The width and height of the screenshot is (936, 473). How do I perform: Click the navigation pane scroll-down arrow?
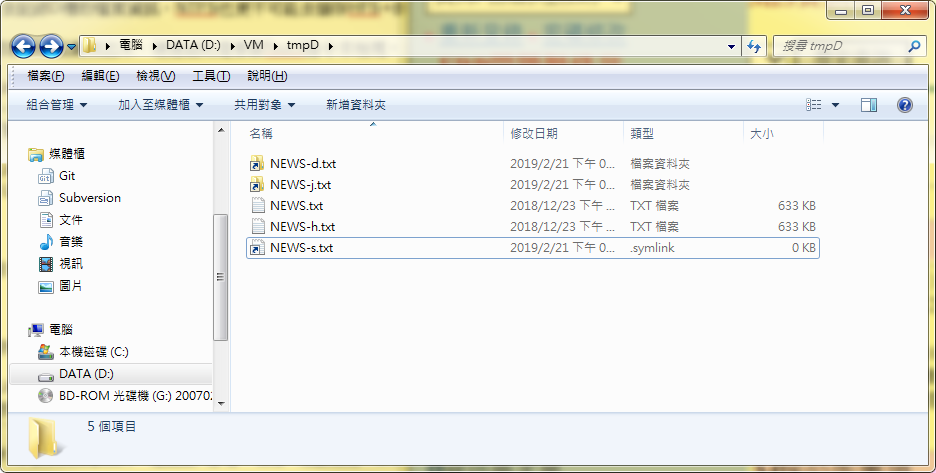click(x=221, y=404)
